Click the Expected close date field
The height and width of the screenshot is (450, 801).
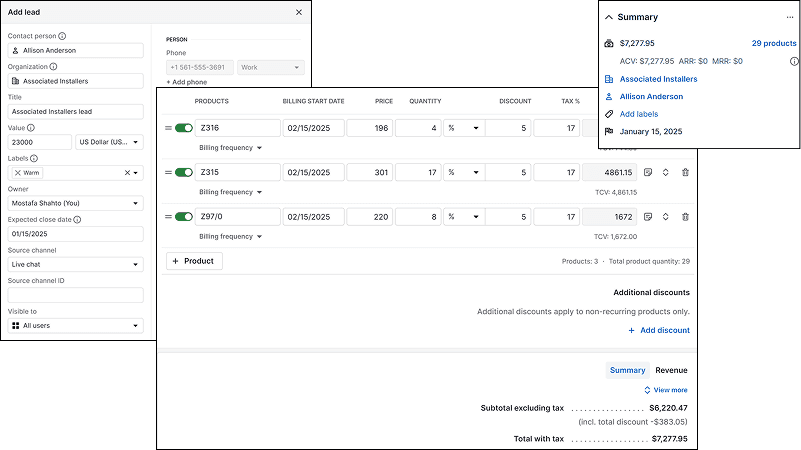coord(76,234)
